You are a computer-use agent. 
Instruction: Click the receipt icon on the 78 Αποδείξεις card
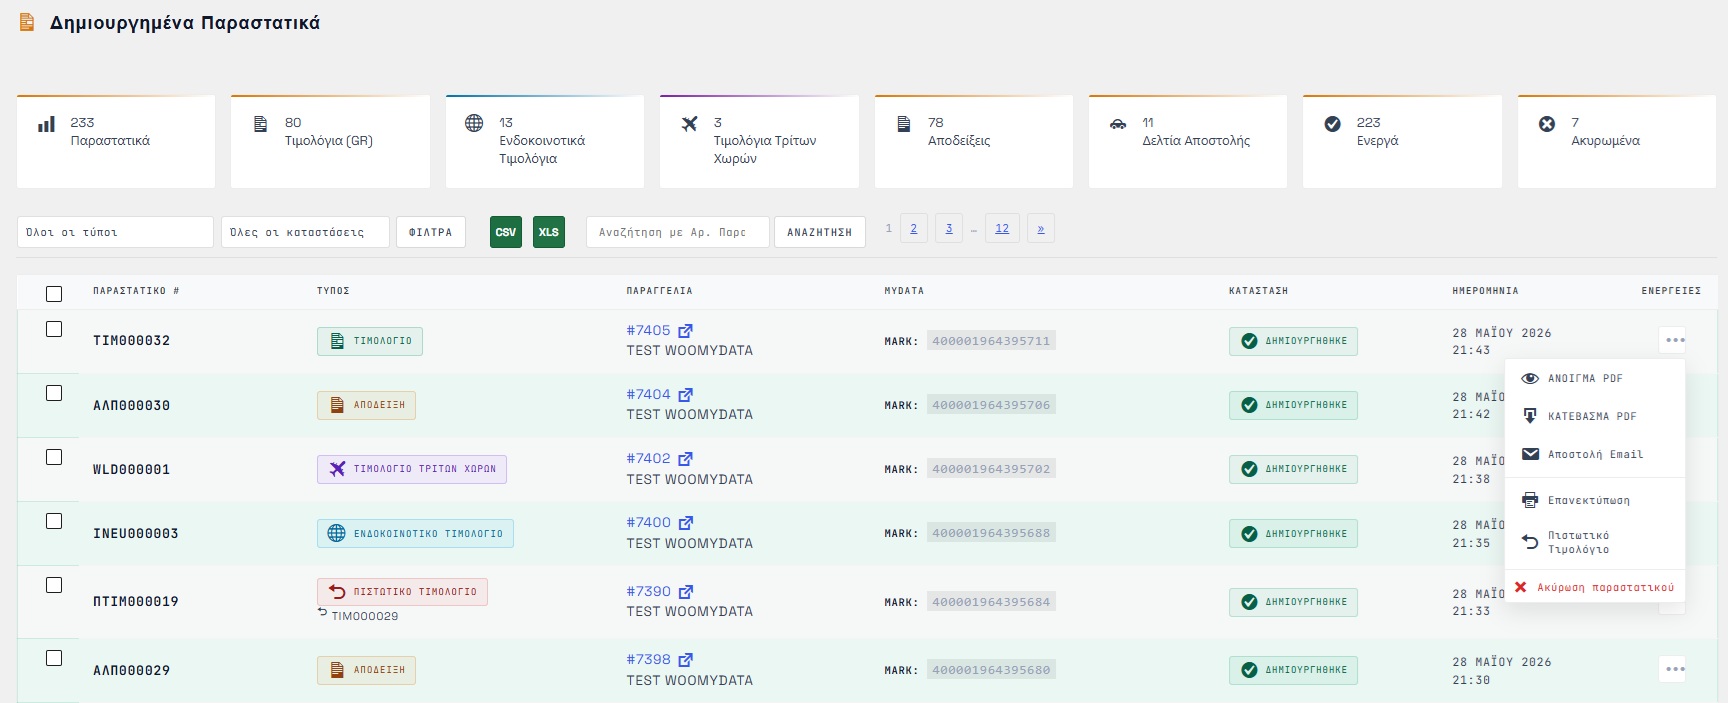(903, 124)
